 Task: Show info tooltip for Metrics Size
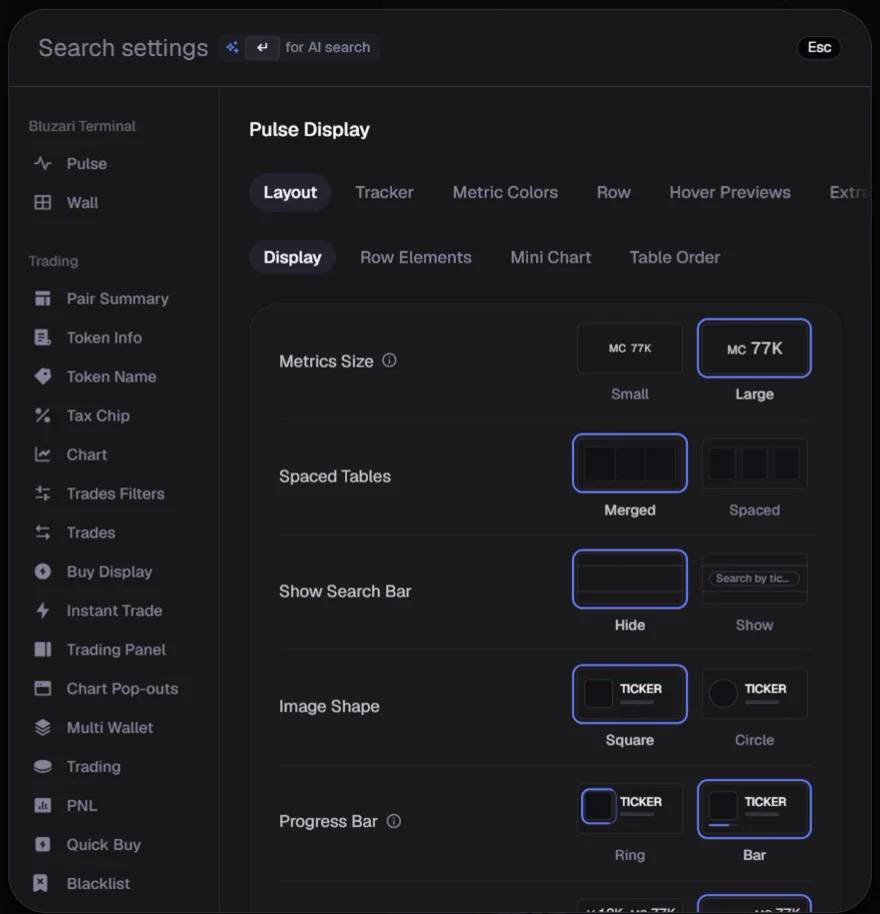pos(389,361)
